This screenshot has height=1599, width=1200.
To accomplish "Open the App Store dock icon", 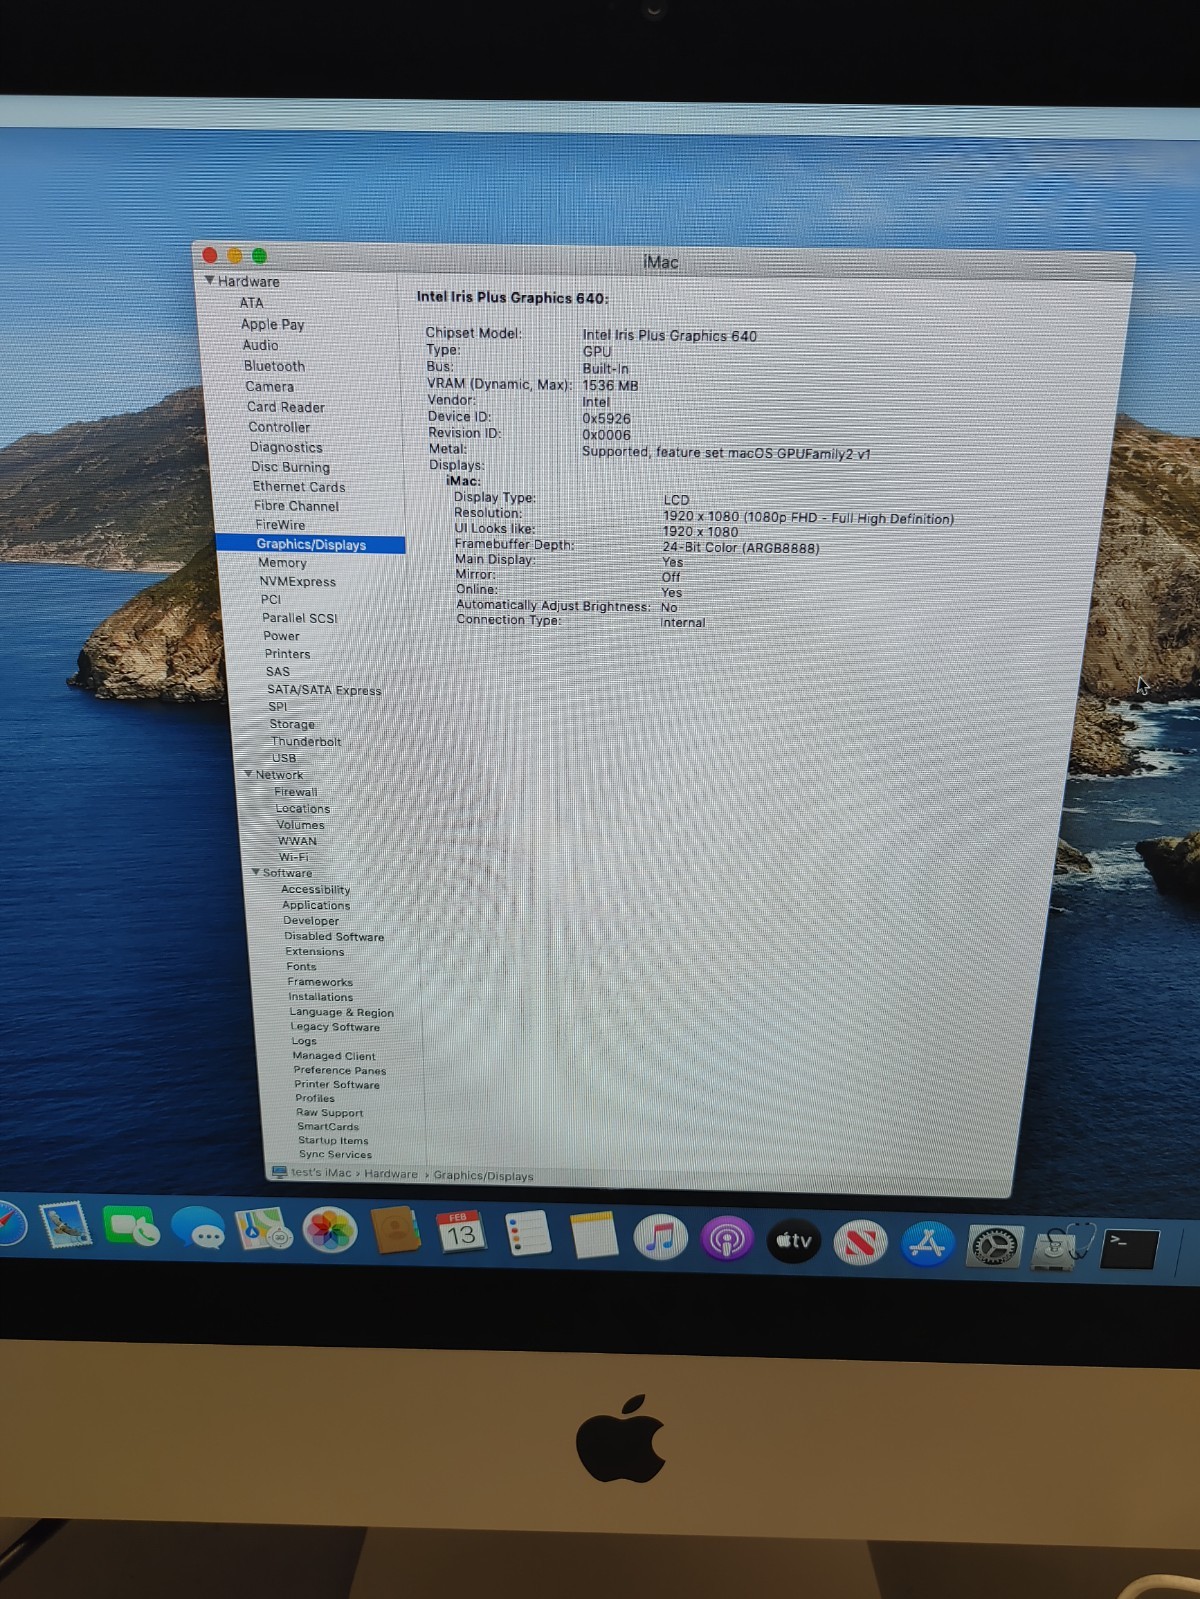I will click(927, 1244).
